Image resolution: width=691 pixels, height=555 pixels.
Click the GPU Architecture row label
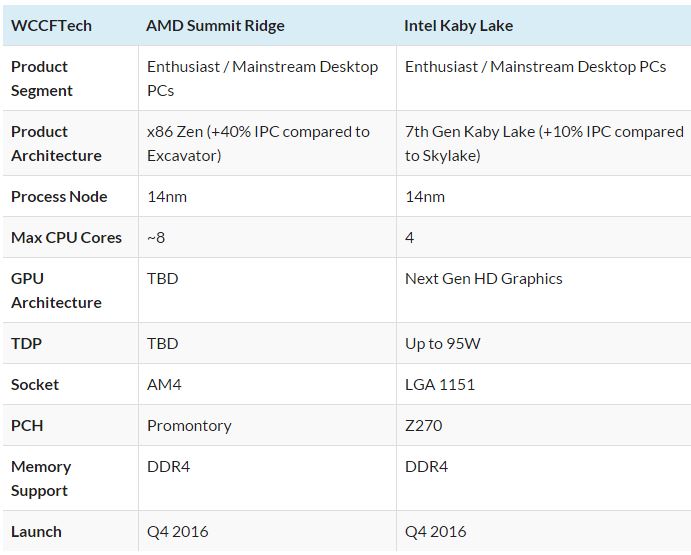pyautogui.click(x=56, y=290)
